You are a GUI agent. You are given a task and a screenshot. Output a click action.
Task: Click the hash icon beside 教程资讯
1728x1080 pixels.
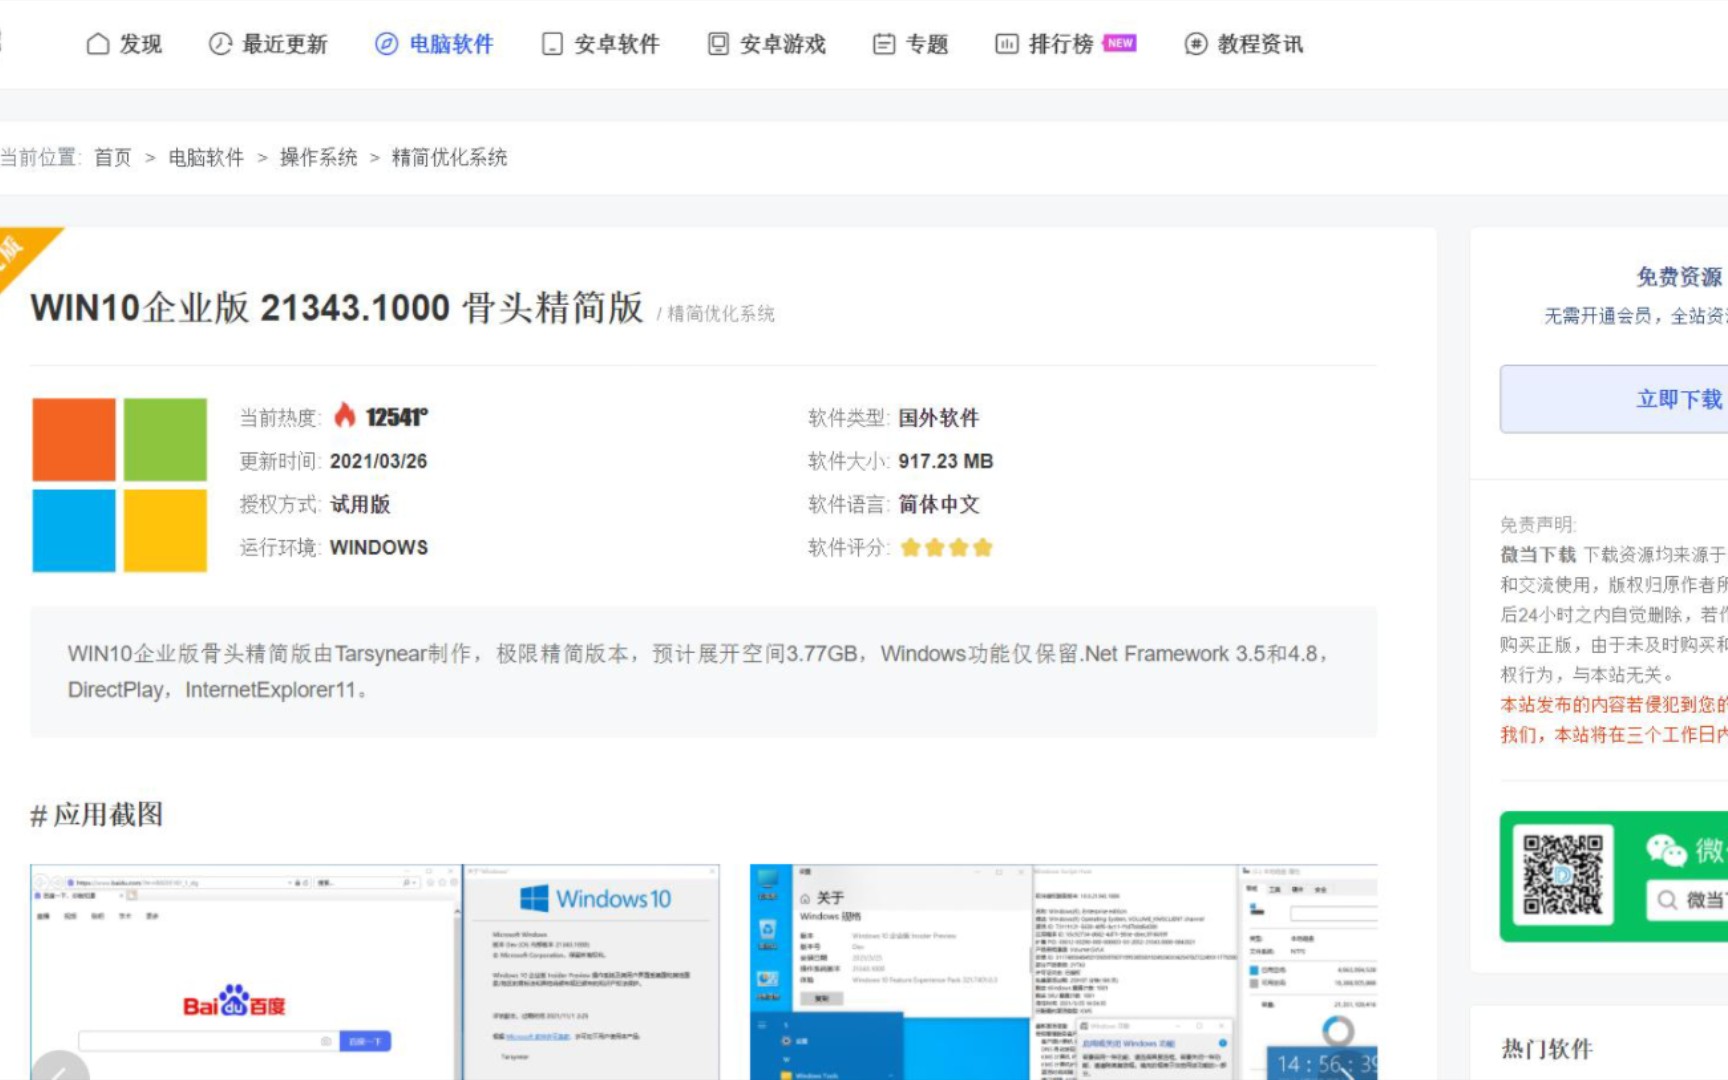[1195, 44]
